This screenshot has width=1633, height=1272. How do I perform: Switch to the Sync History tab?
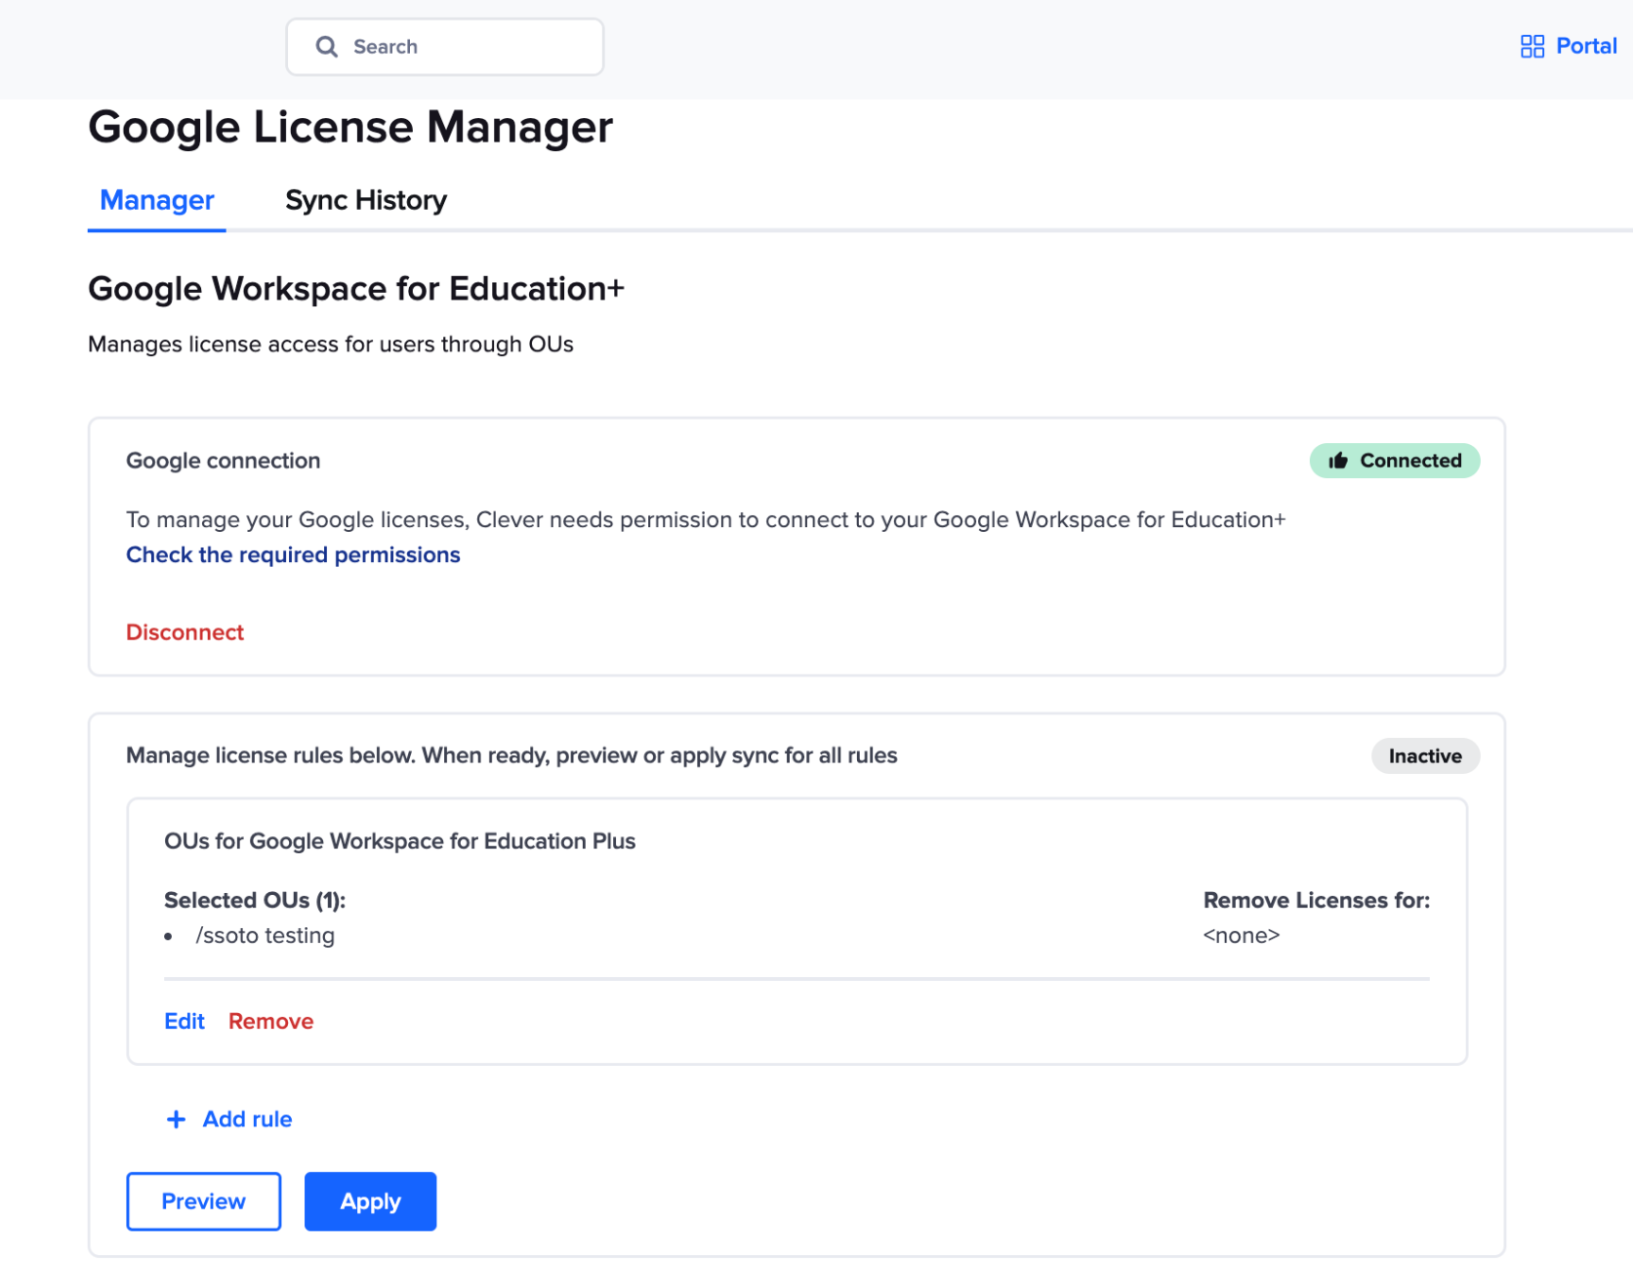point(366,201)
